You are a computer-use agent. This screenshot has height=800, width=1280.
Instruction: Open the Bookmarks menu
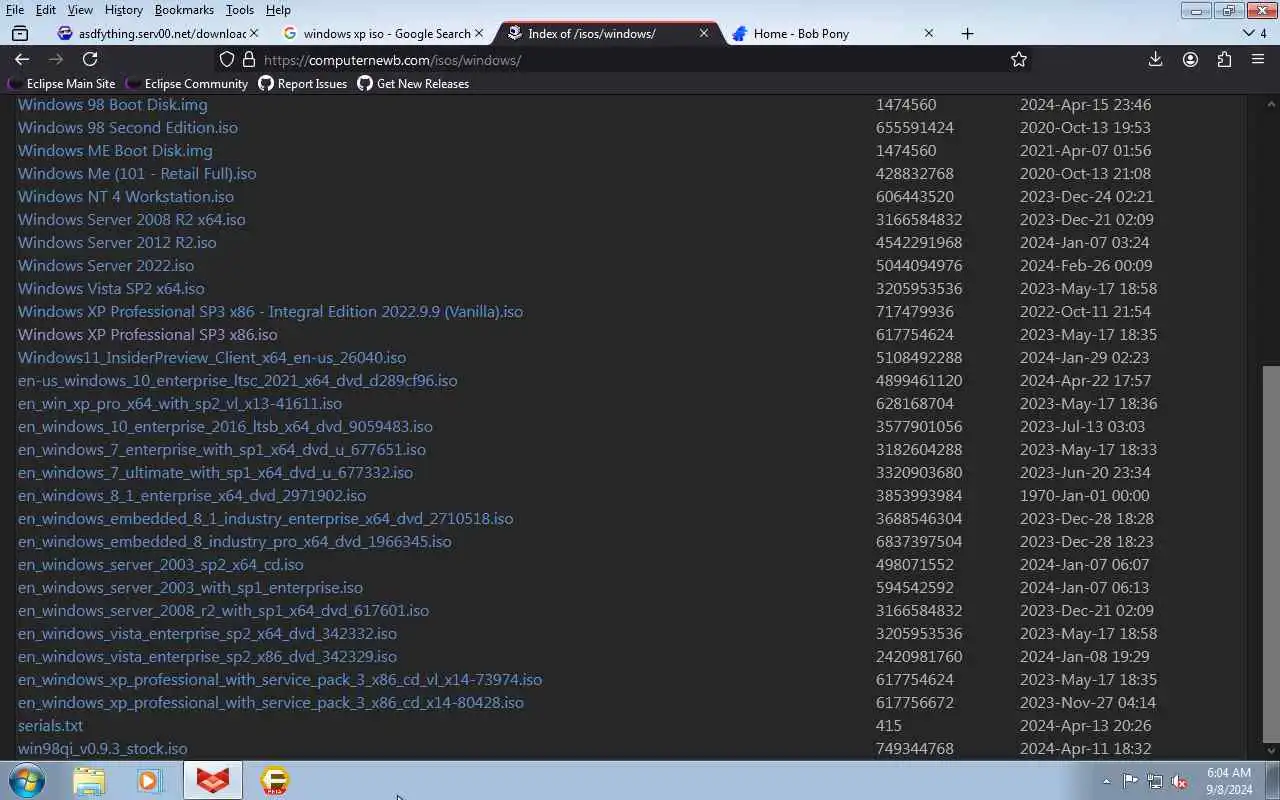[x=184, y=9]
